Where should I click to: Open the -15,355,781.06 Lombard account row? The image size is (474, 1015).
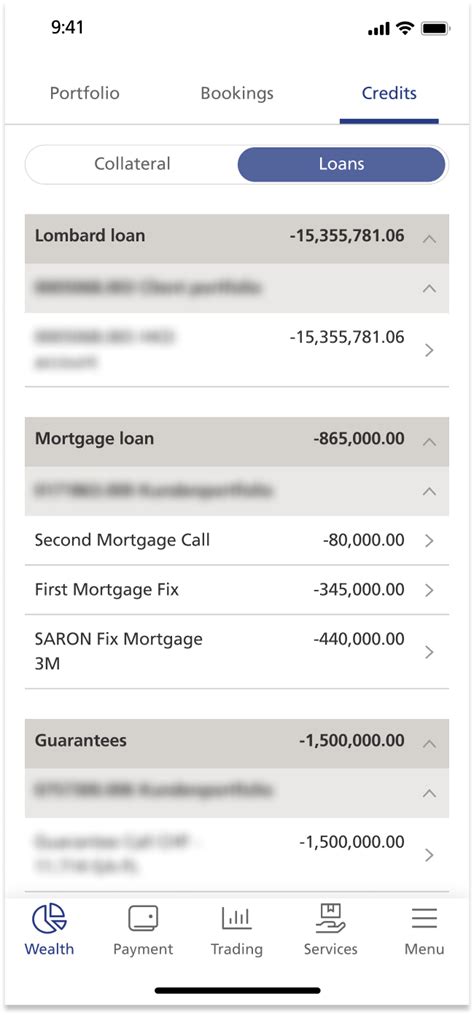click(x=237, y=350)
